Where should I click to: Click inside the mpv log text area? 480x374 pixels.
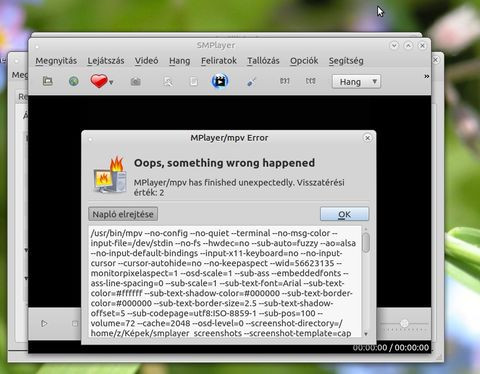pos(225,282)
